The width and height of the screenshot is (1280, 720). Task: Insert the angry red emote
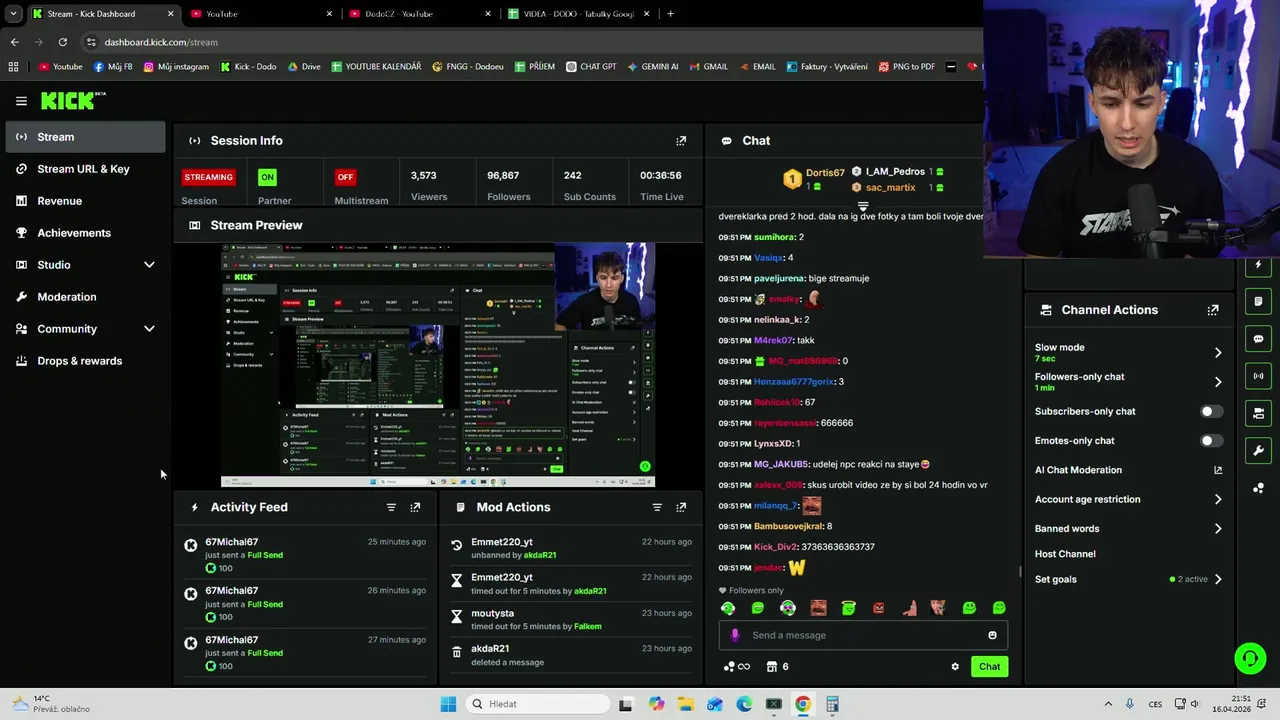tap(878, 608)
